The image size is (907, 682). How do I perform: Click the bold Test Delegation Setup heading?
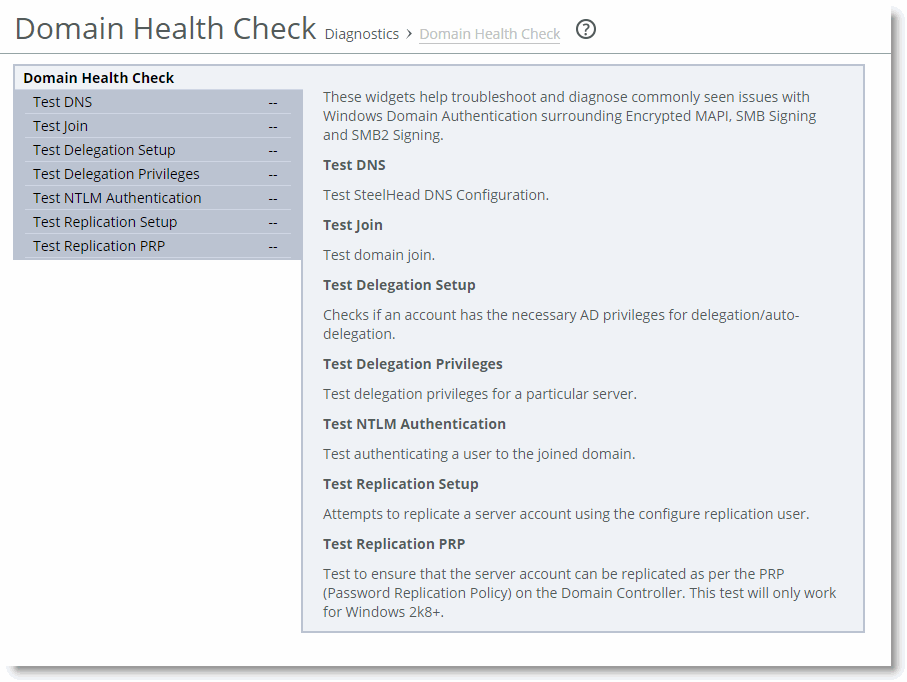point(399,285)
